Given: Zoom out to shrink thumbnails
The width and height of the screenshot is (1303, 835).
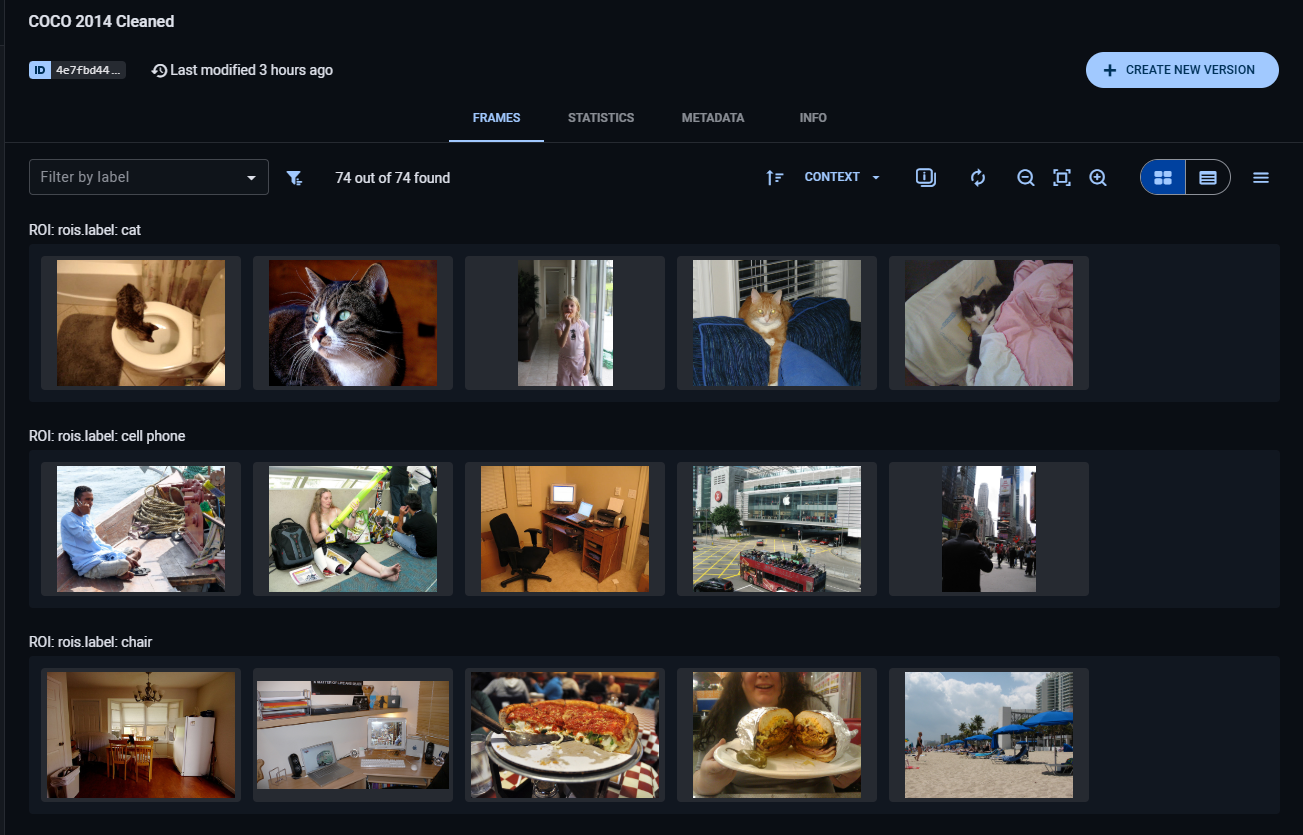Looking at the screenshot, I should pos(1025,177).
